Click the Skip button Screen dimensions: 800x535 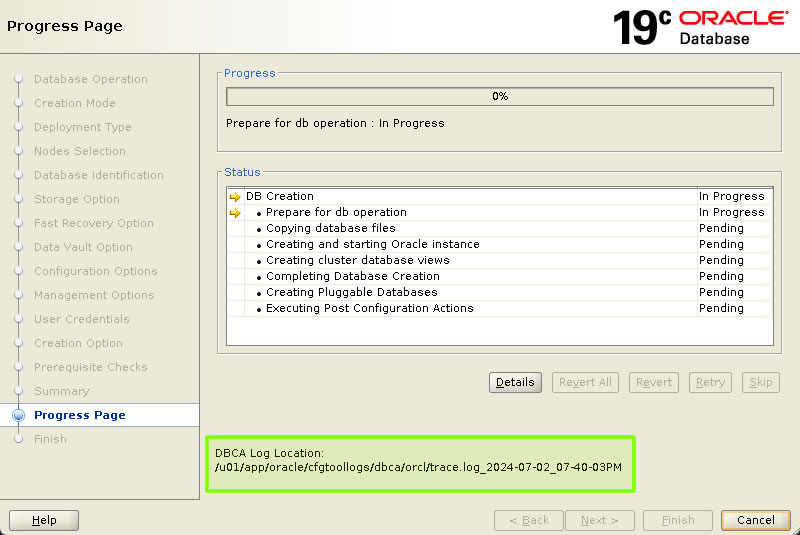pyautogui.click(x=761, y=382)
